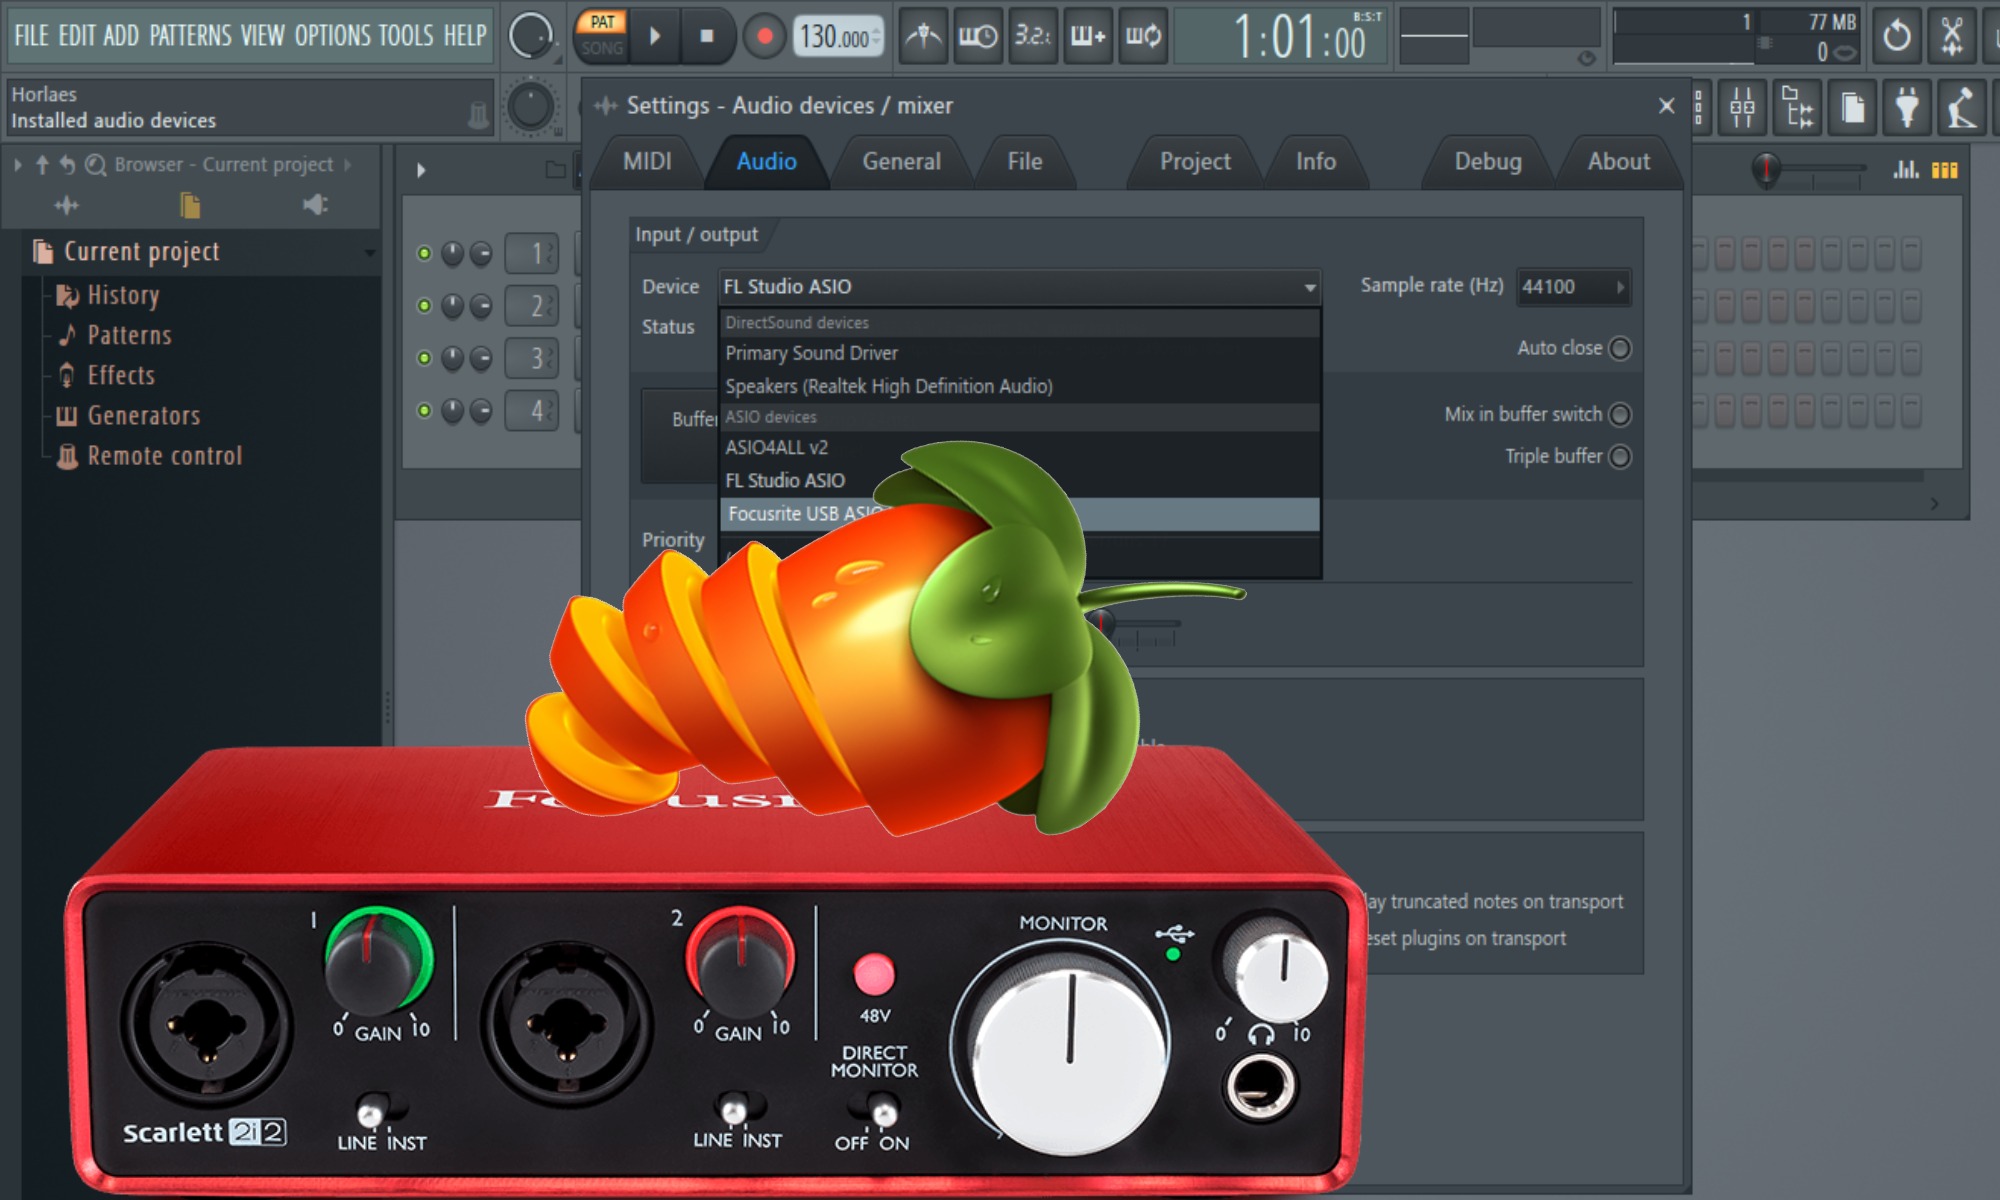Open the ADD menu
Viewport: 2000px width, 1200px height.
[121, 36]
